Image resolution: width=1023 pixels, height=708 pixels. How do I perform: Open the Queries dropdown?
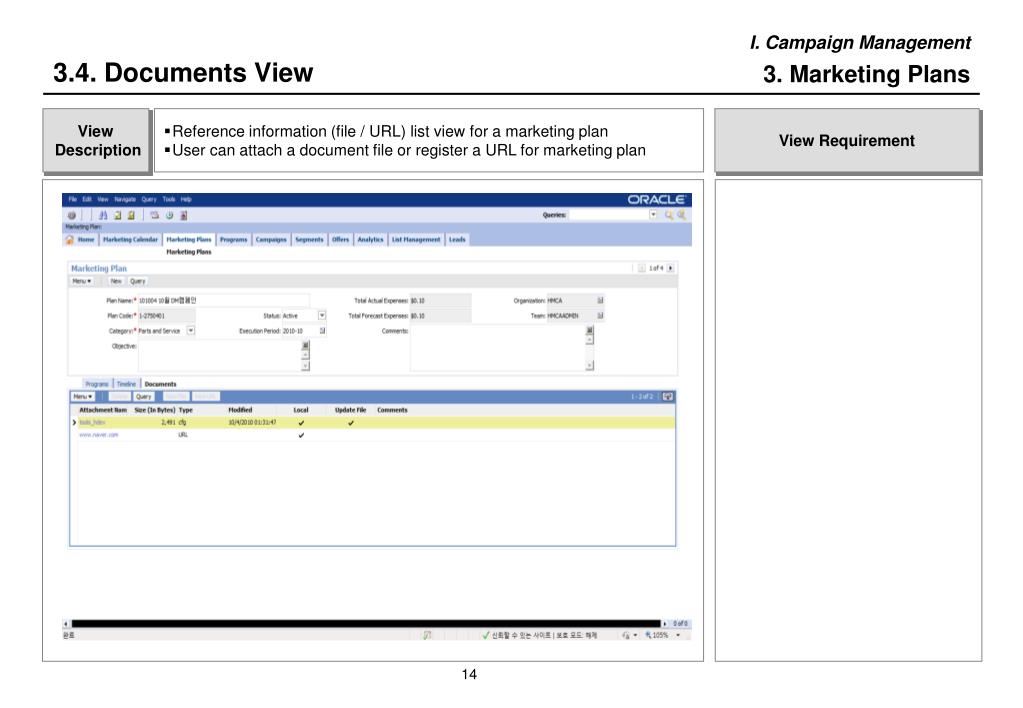653,215
